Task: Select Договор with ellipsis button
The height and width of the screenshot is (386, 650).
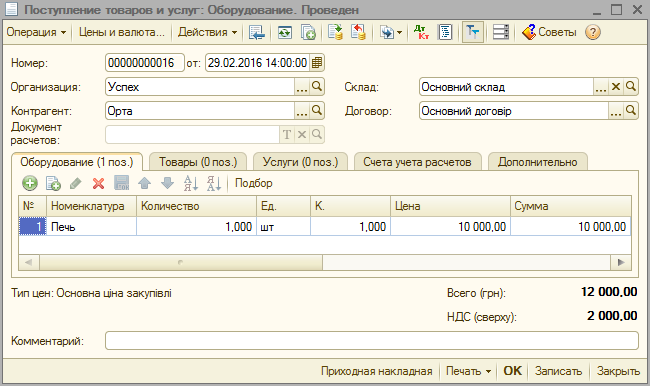Action: coord(616,111)
